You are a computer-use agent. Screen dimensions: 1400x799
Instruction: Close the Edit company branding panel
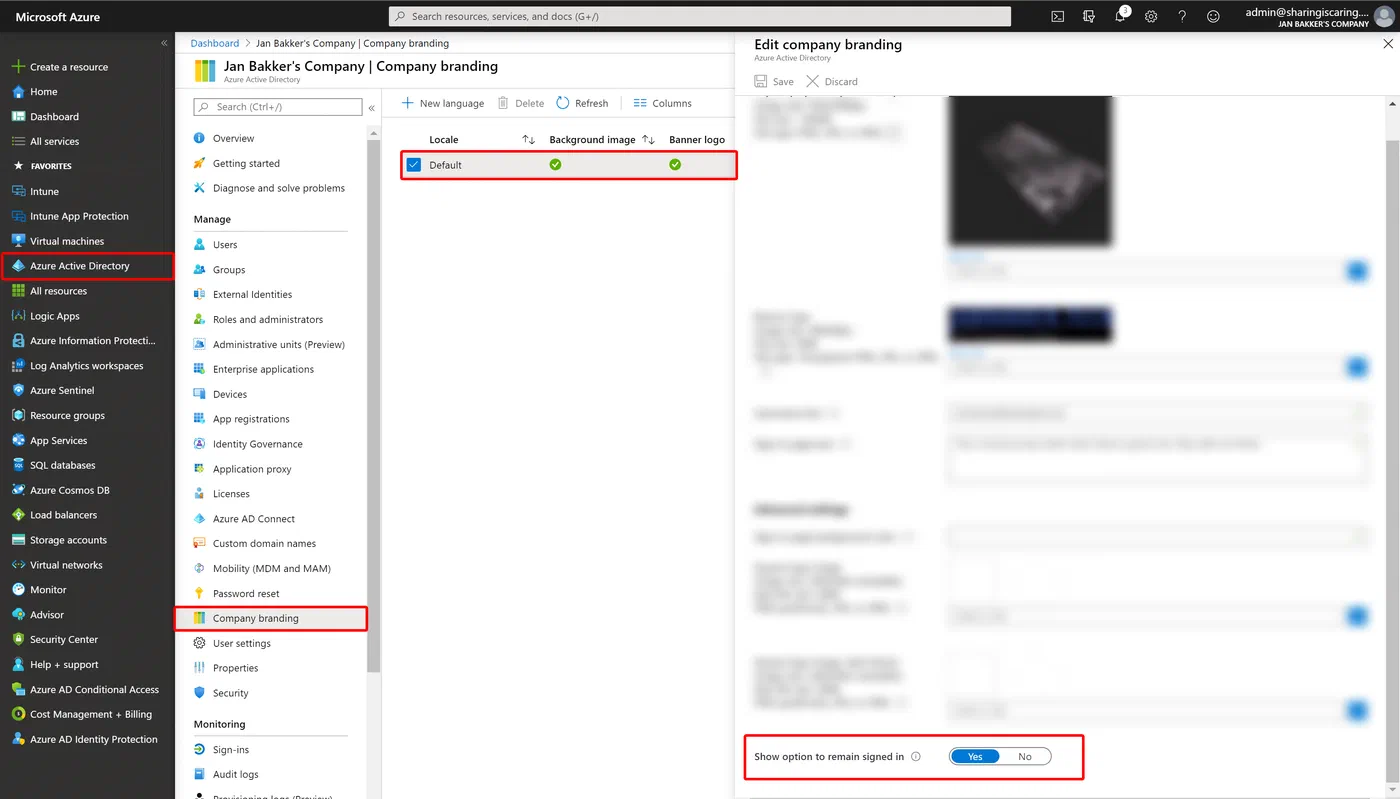point(1387,44)
